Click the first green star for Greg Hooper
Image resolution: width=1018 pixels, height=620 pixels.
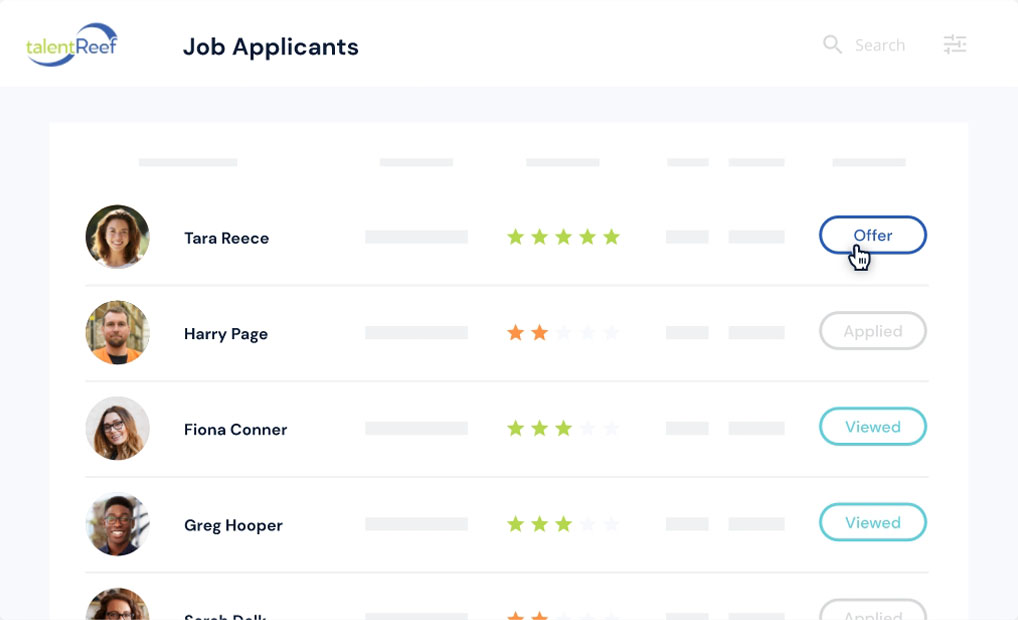[514, 523]
